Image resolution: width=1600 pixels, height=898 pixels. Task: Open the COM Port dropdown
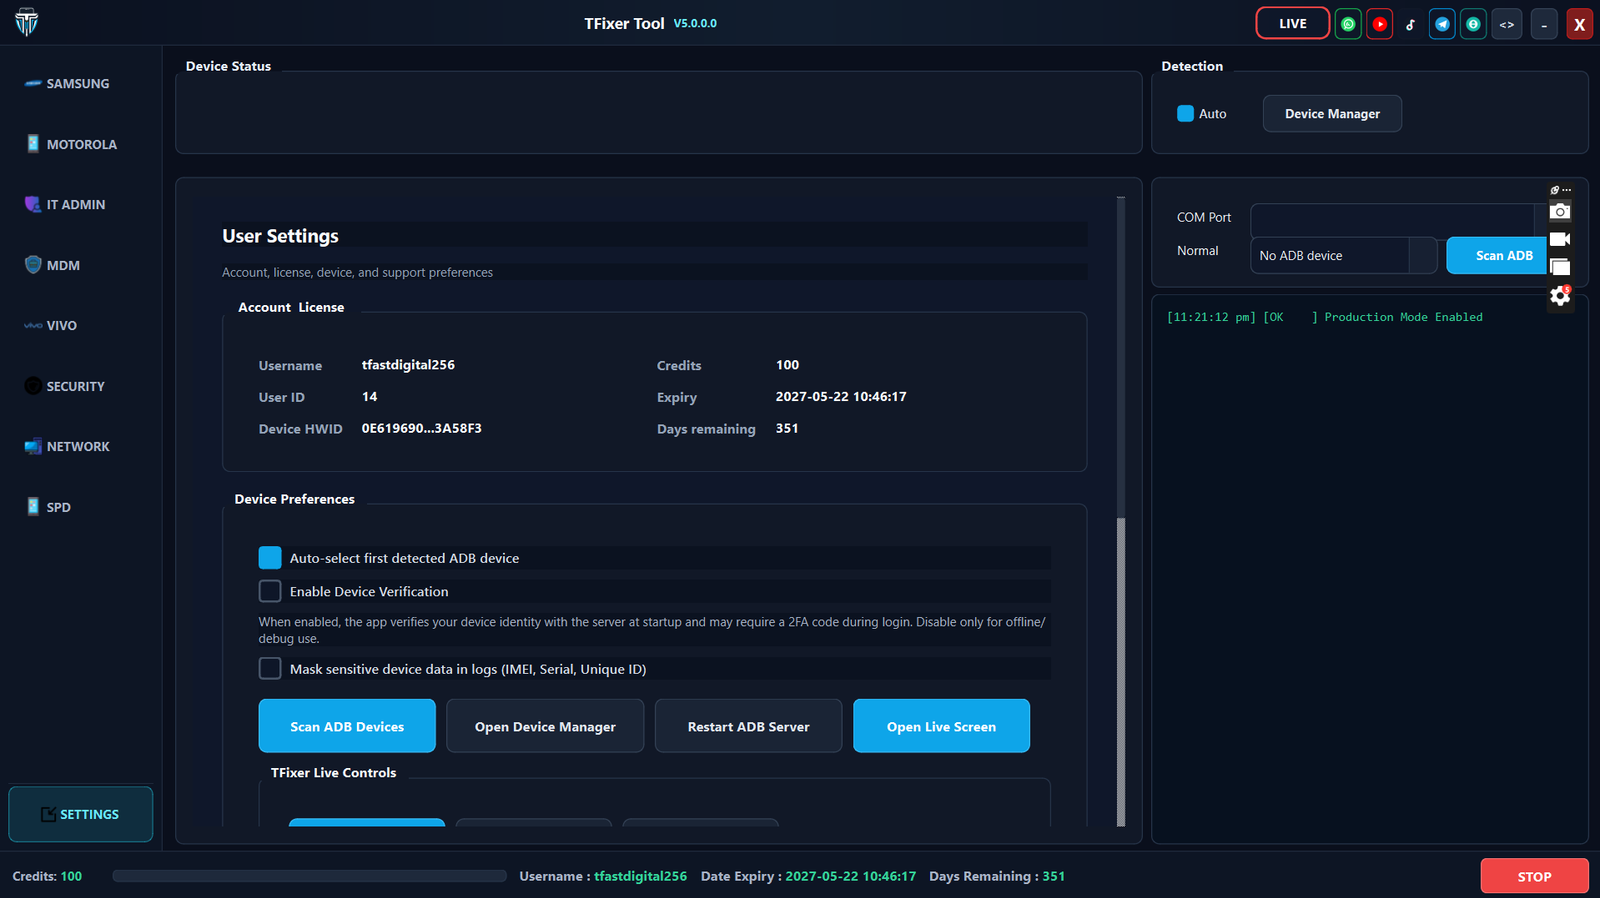click(1399, 220)
